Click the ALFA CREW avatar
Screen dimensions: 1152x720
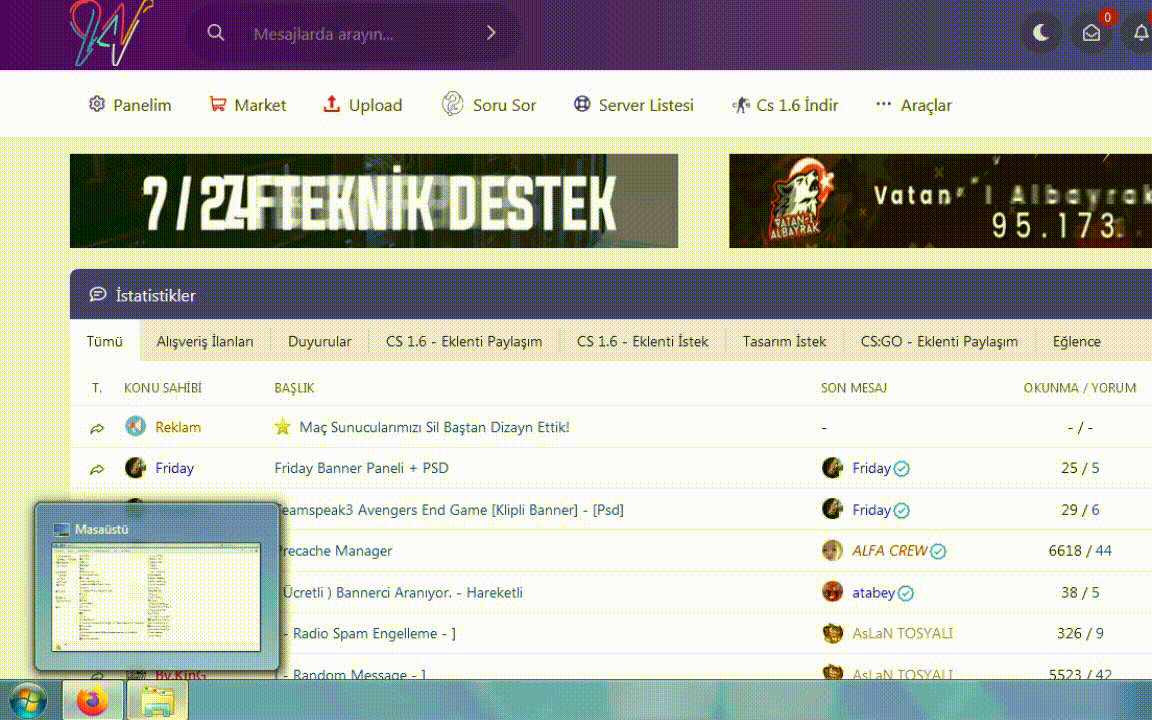coord(832,550)
